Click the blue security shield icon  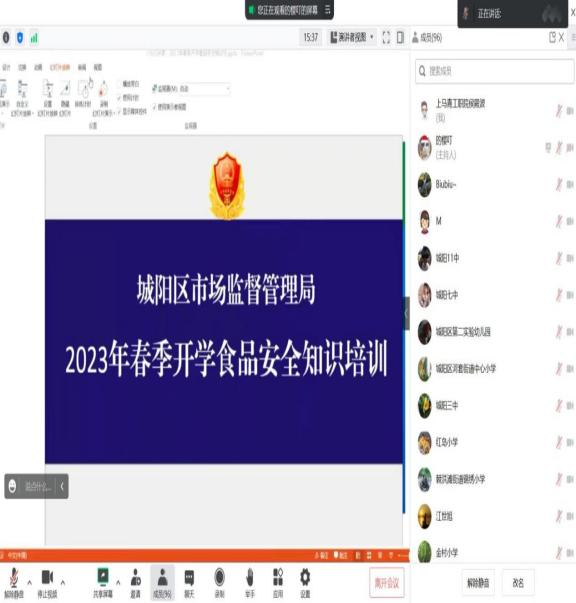pyautogui.click(x=20, y=38)
